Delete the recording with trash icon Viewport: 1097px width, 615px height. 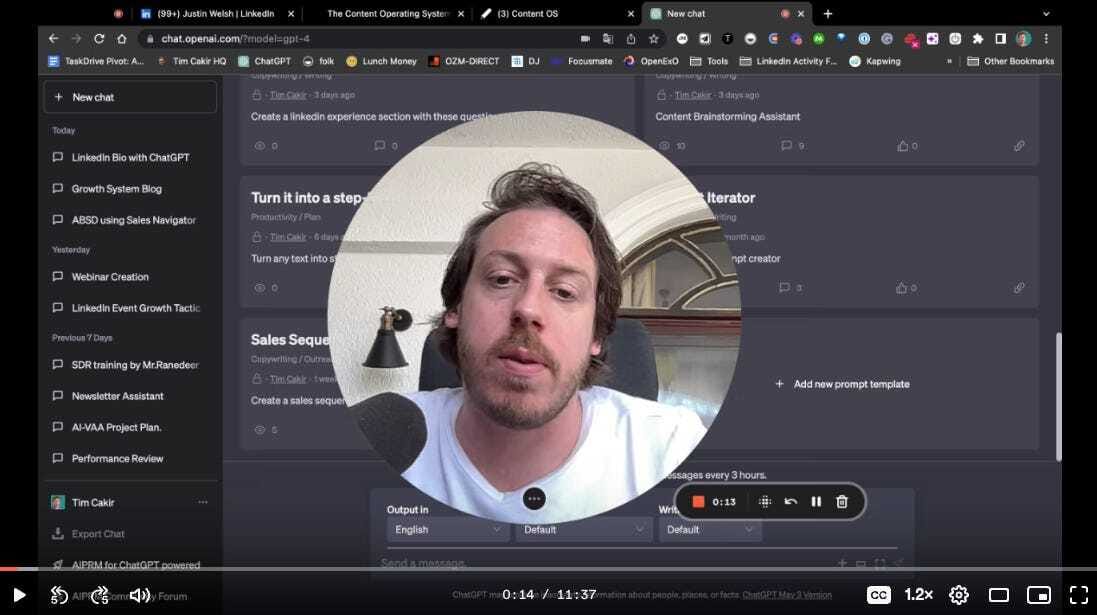842,502
